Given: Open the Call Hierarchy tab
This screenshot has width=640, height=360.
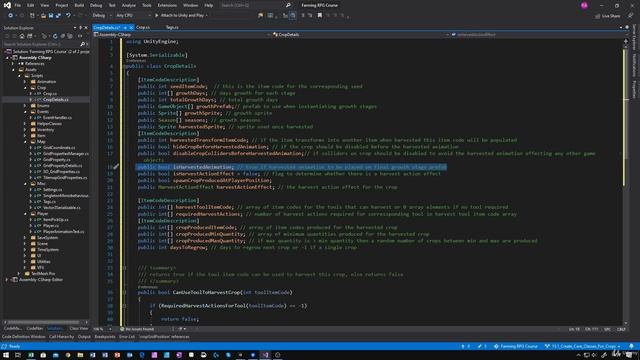Looking at the screenshot, I should [62, 337].
